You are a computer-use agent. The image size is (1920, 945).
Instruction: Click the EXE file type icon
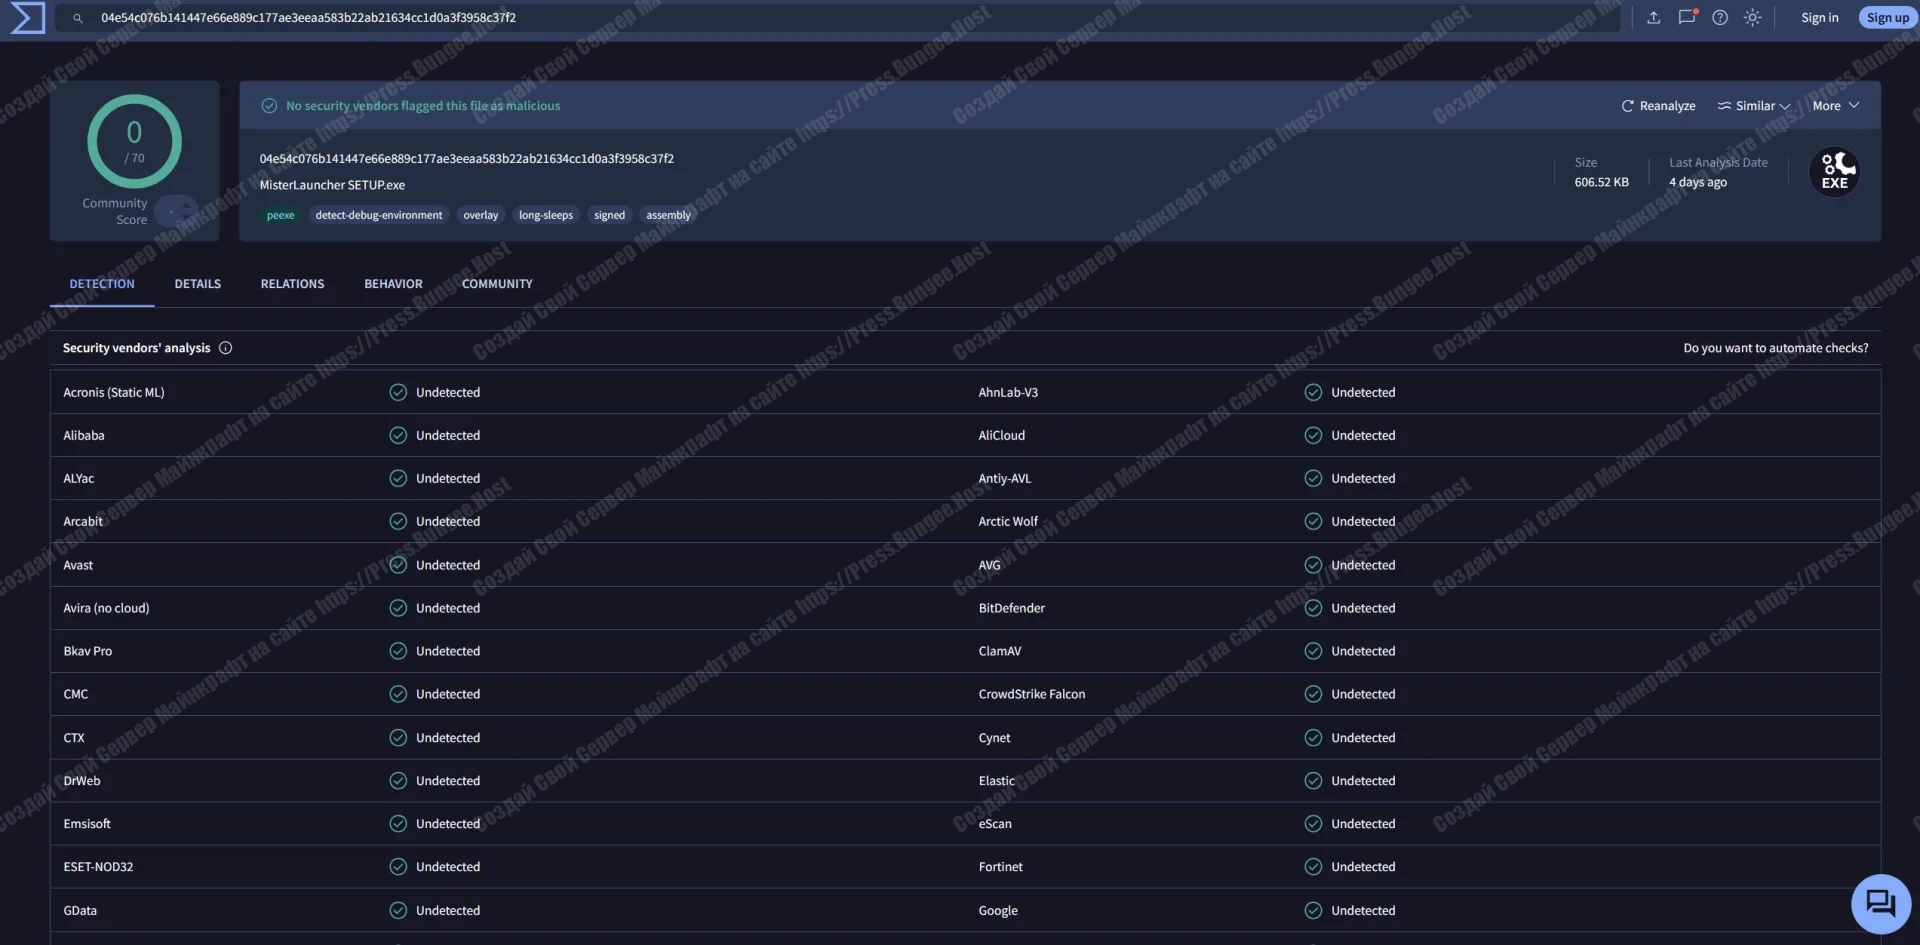(x=1835, y=172)
